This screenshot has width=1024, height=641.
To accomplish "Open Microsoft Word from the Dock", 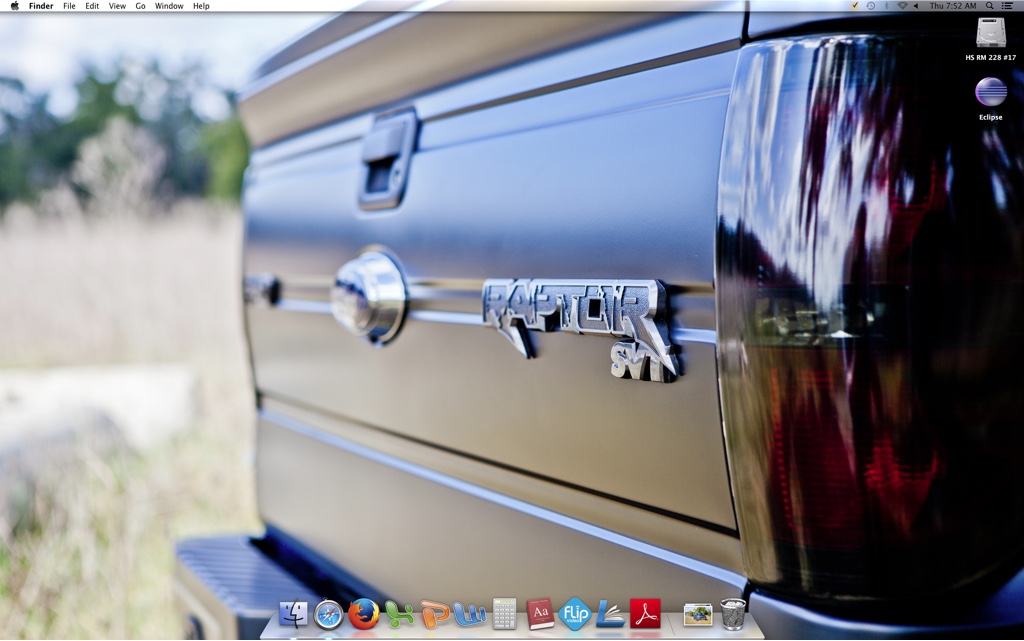I will point(470,615).
